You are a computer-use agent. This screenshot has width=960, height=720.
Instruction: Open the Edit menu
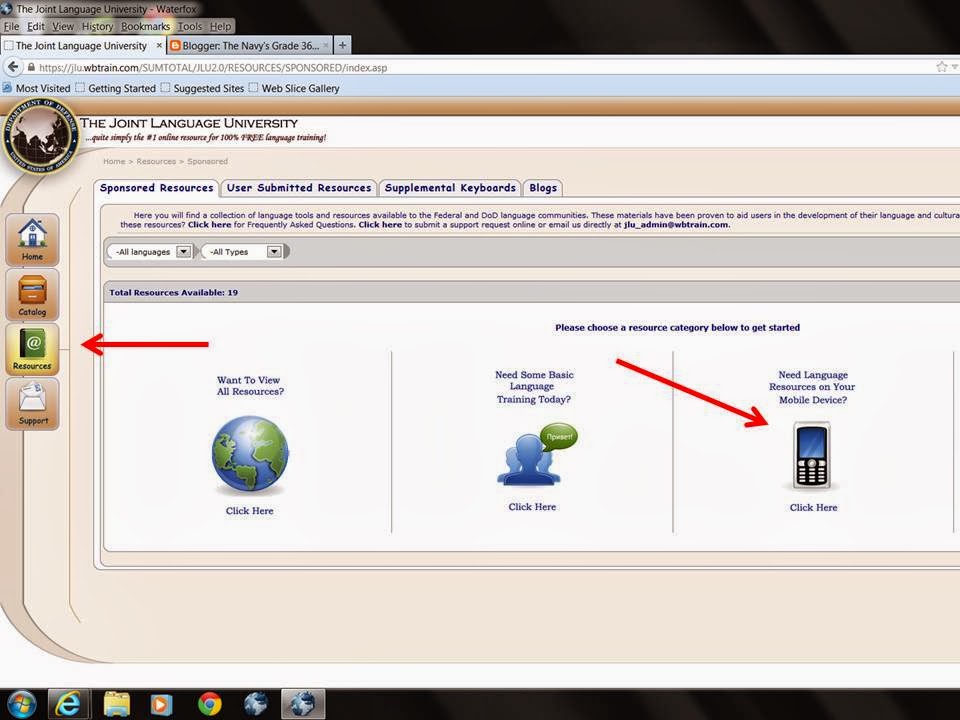[36, 26]
